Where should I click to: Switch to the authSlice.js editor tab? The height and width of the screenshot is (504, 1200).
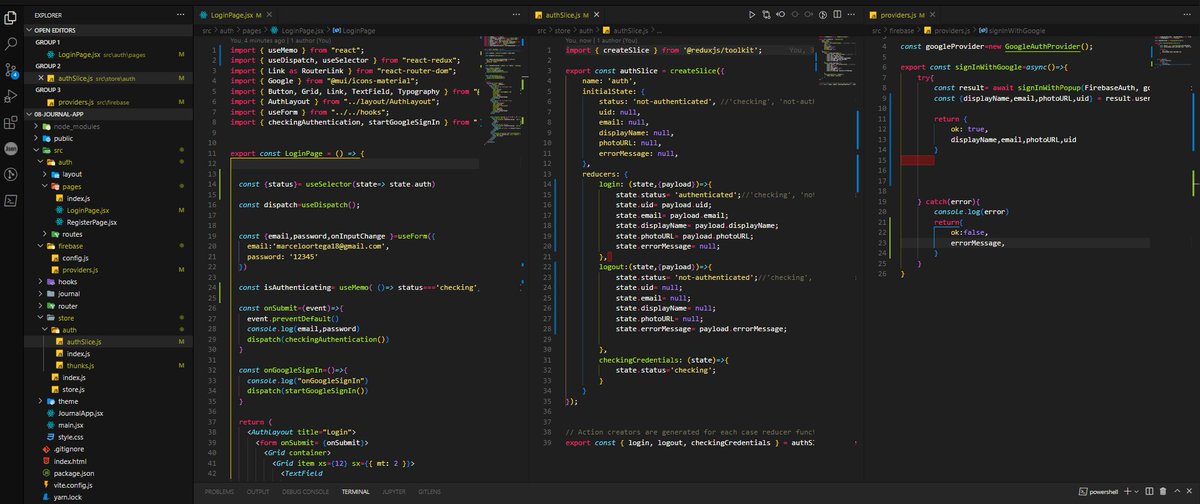click(567, 16)
